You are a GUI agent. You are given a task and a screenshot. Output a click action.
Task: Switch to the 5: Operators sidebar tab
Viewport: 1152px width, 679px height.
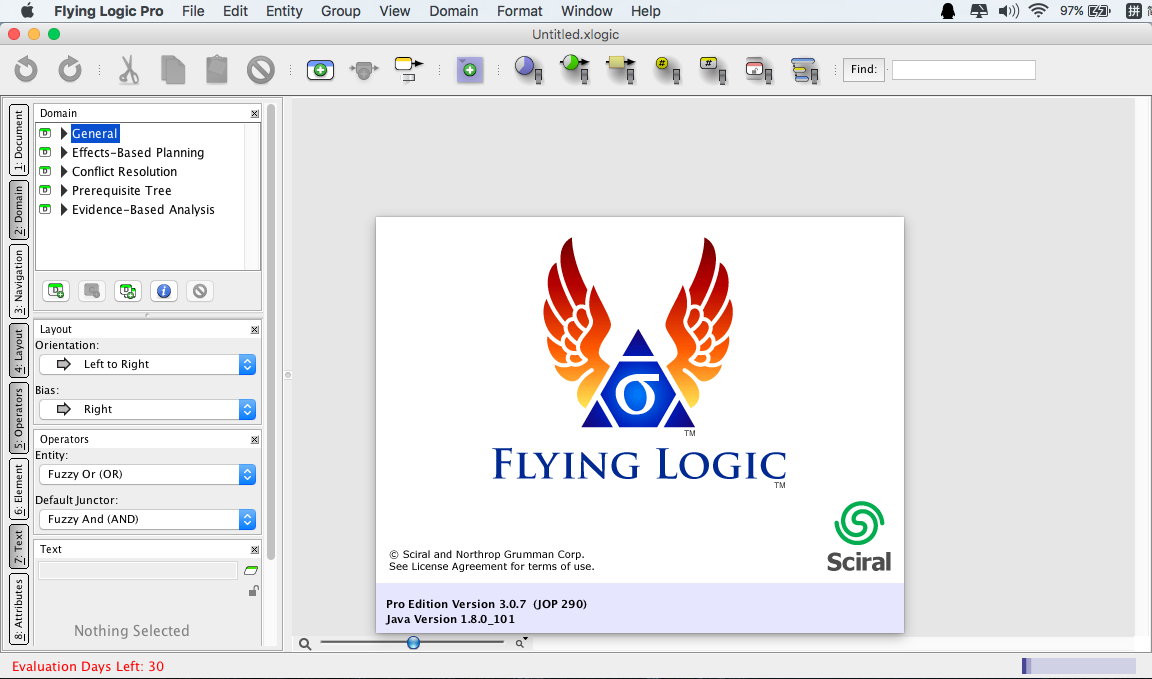click(18, 418)
